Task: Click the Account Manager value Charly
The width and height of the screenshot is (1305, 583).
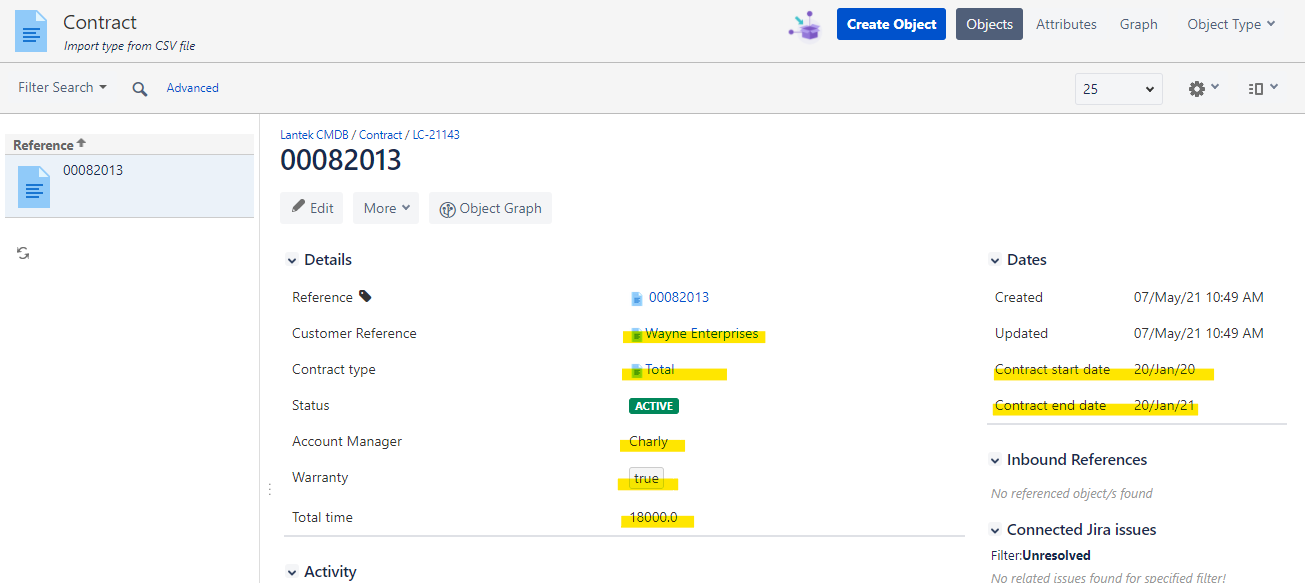Action: [x=648, y=441]
